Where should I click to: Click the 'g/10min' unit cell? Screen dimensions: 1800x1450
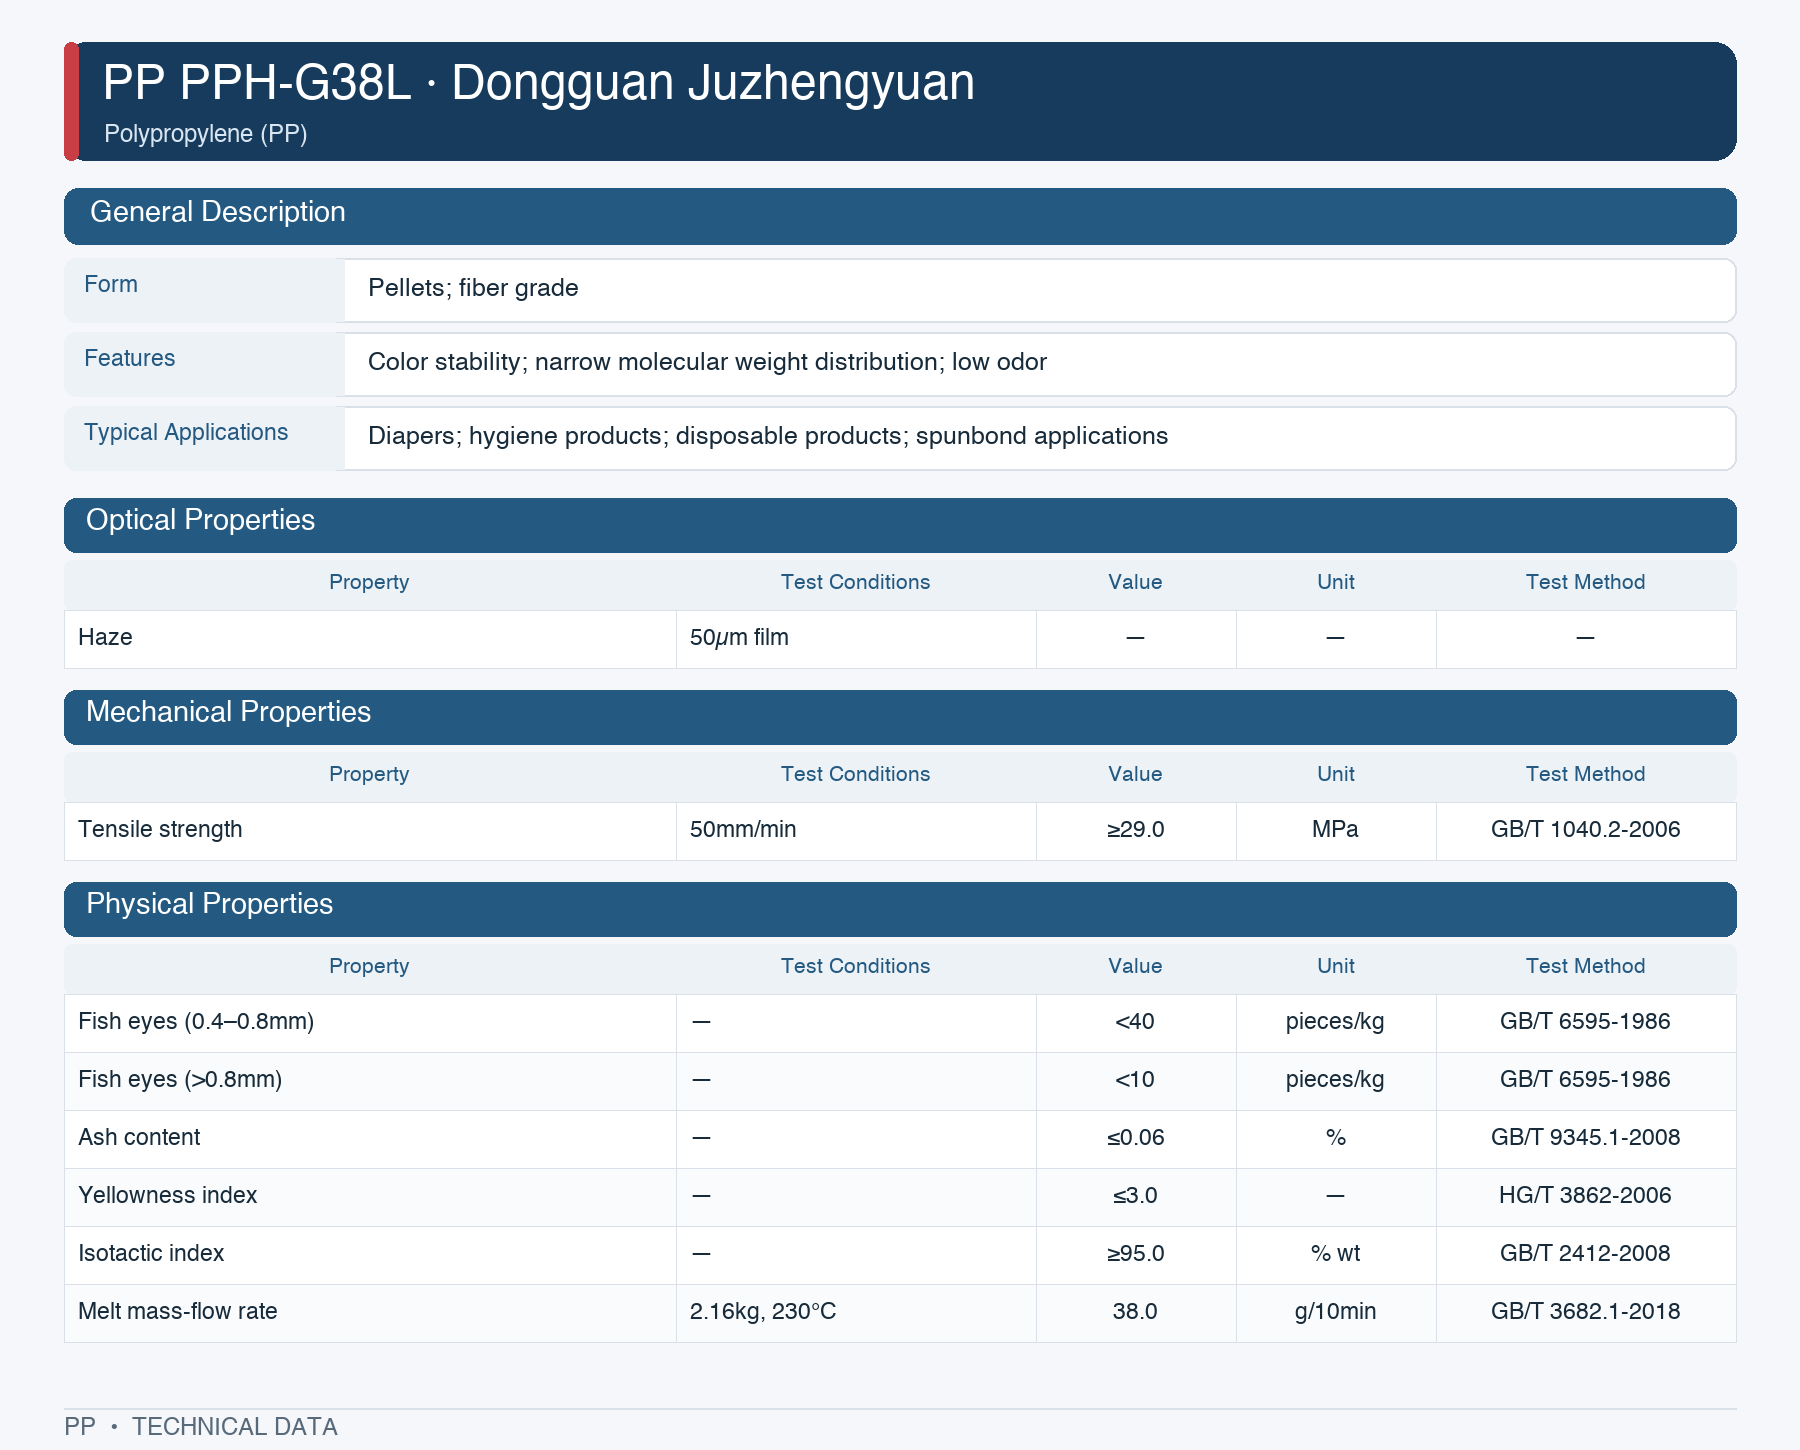pyautogui.click(x=1335, y=1312)
